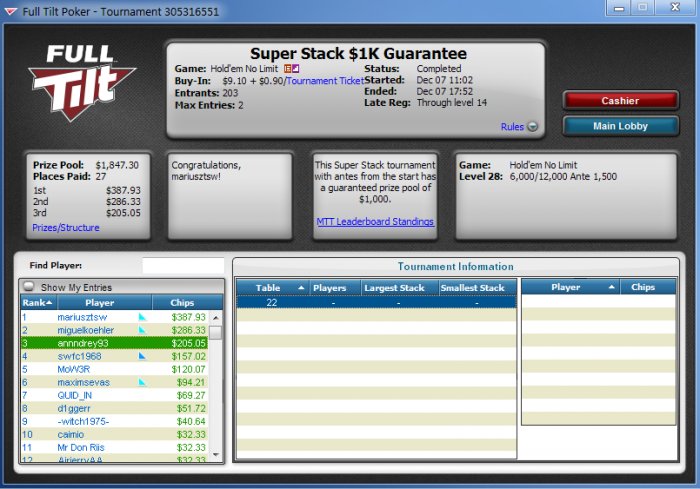Sort tables by Largest Stack column
The width and height of the screenshot is (700, 489).
click(400, 288)
